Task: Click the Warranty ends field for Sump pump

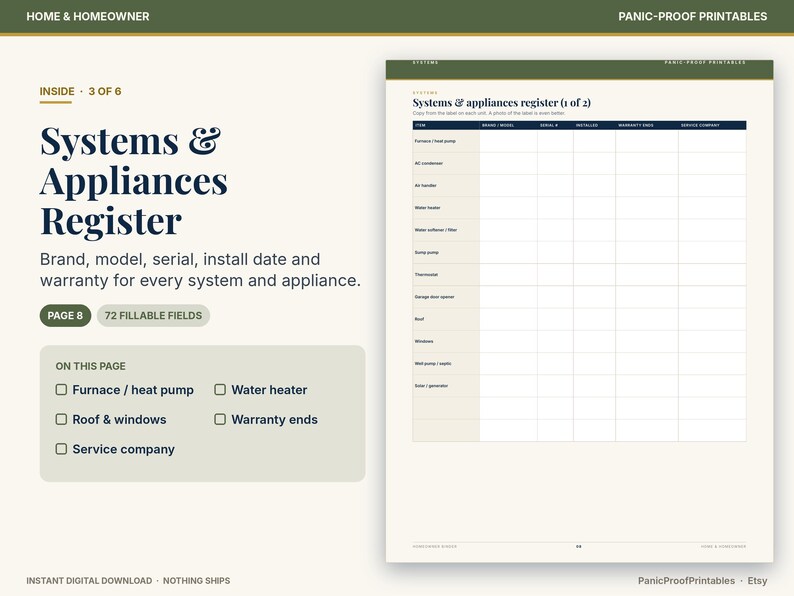Action: tap(647, 253)
